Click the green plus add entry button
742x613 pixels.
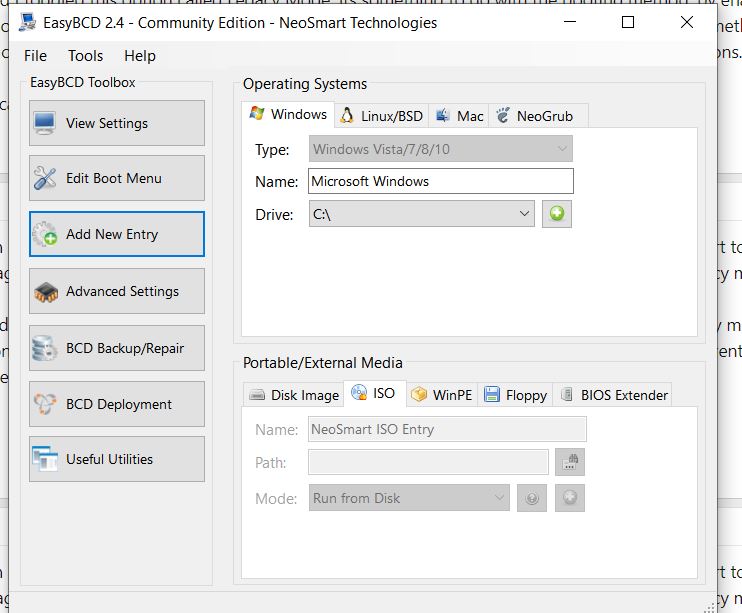557,214
